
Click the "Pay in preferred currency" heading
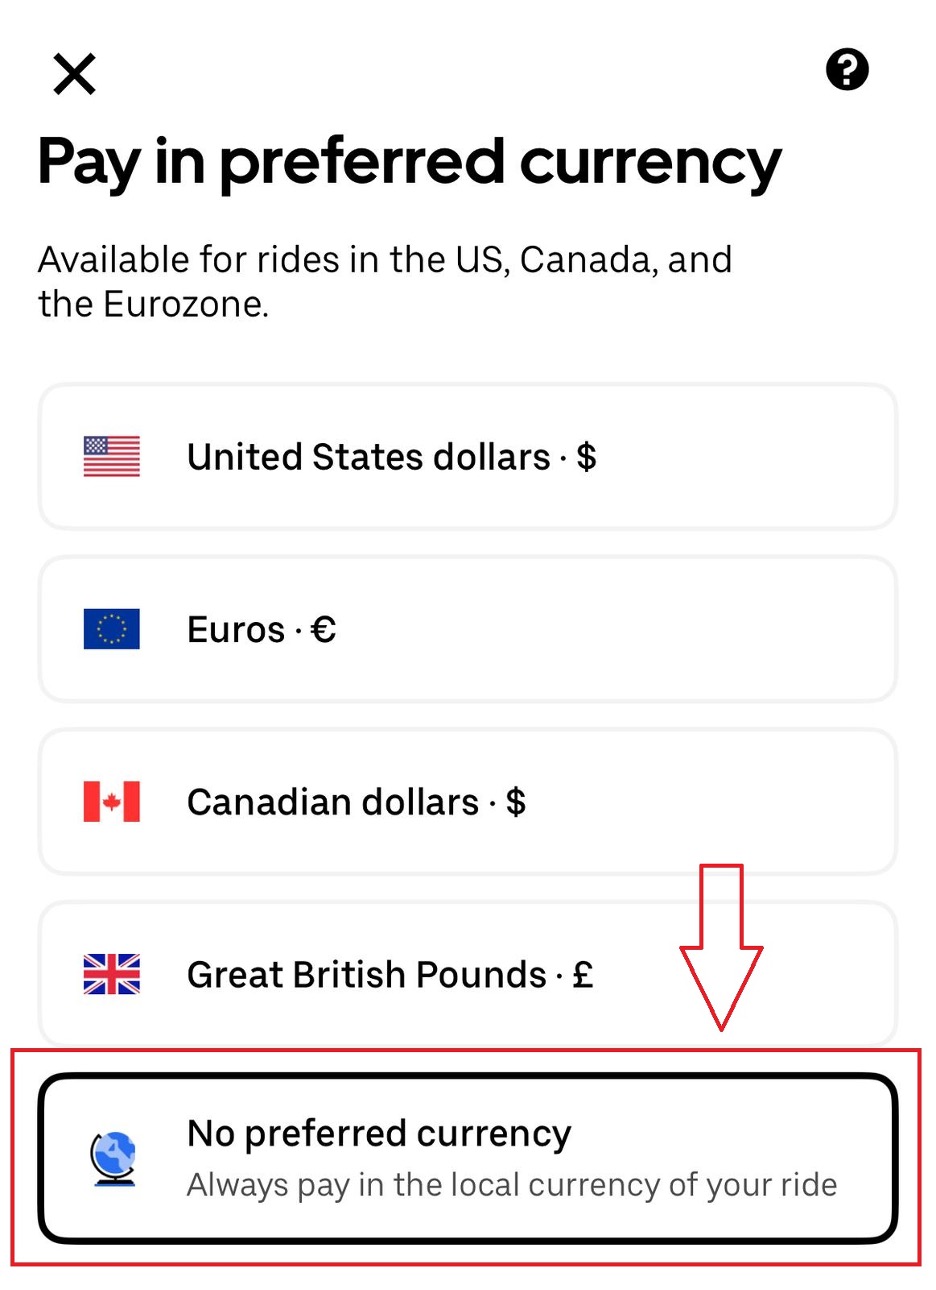[409, 162]
